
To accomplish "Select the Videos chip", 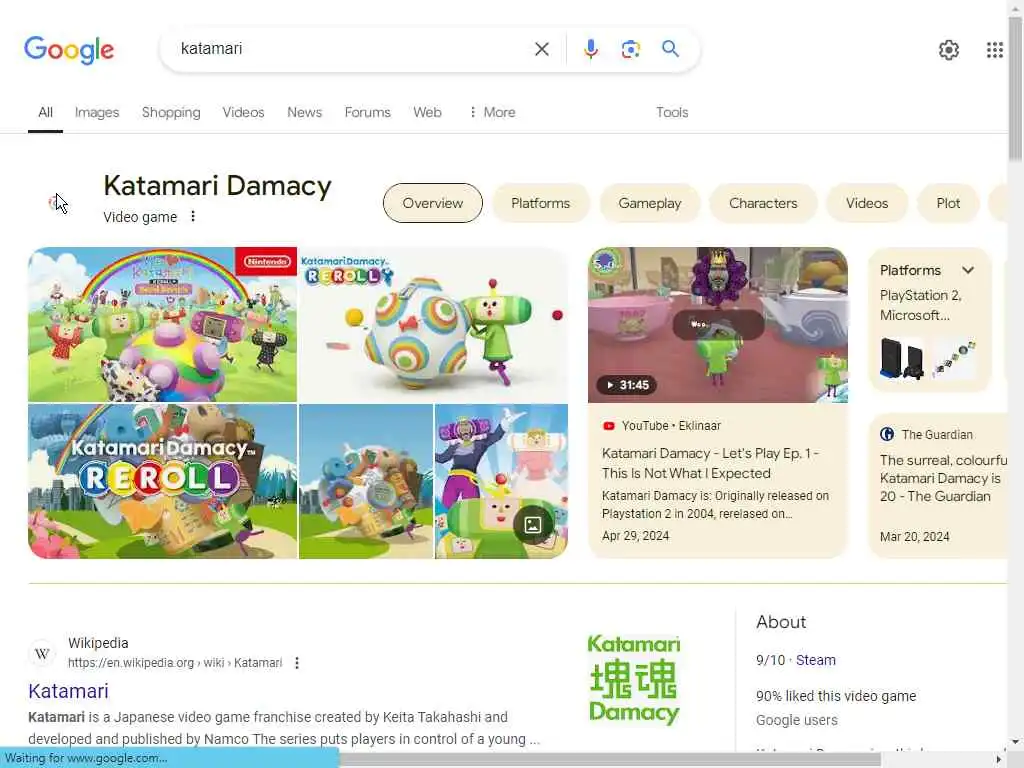I will point(867,203).
